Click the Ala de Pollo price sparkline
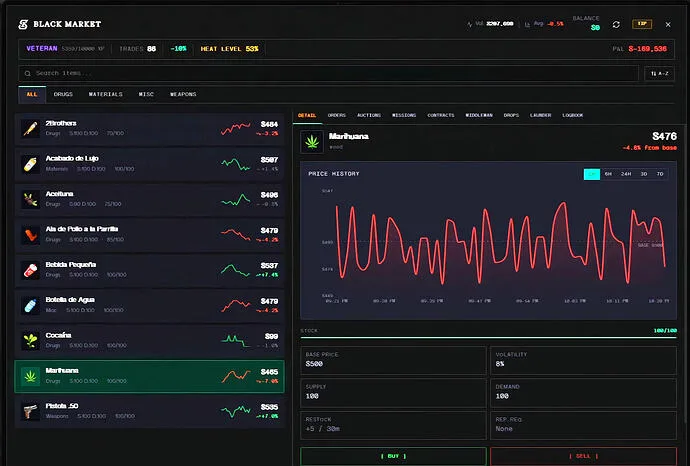This screenshot has width=690, height=466. 235,235
